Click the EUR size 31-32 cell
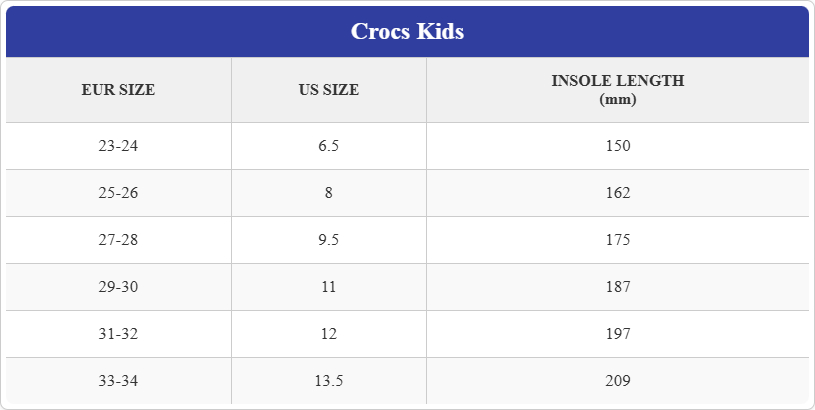This screenshot has width=815, height=410. pos(118,334)
